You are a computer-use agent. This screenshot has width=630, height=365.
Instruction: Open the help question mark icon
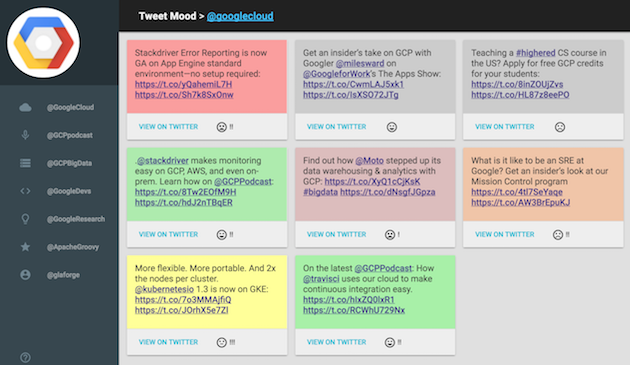pyautogui.click(x=25, y=357)
